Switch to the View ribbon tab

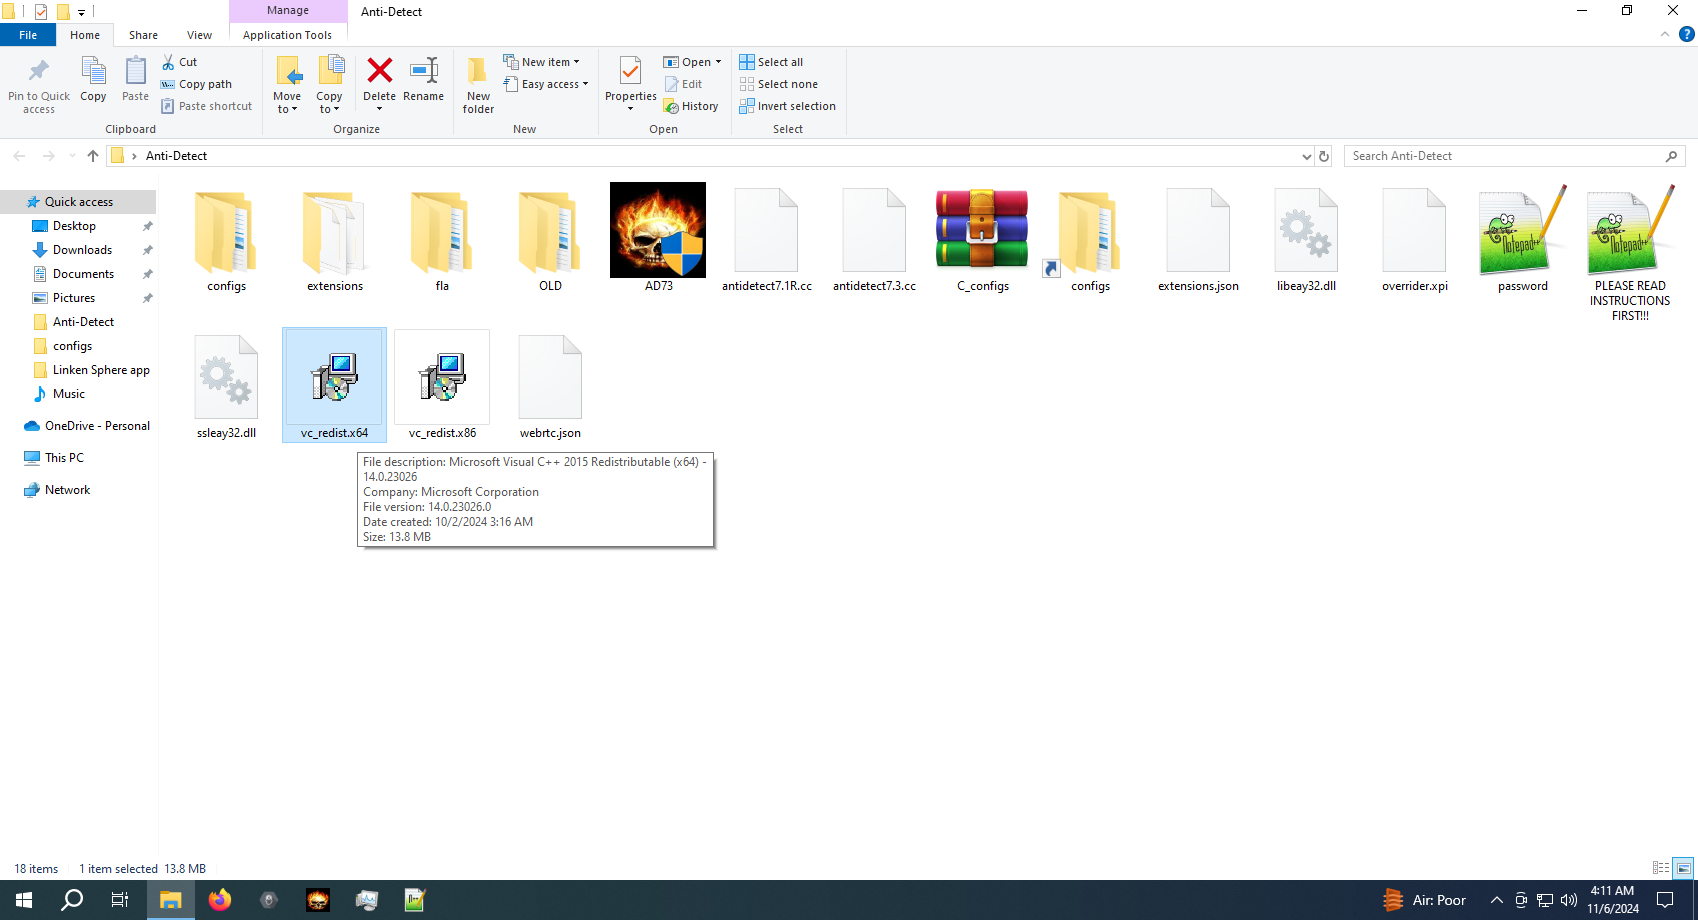click(199, 34)
